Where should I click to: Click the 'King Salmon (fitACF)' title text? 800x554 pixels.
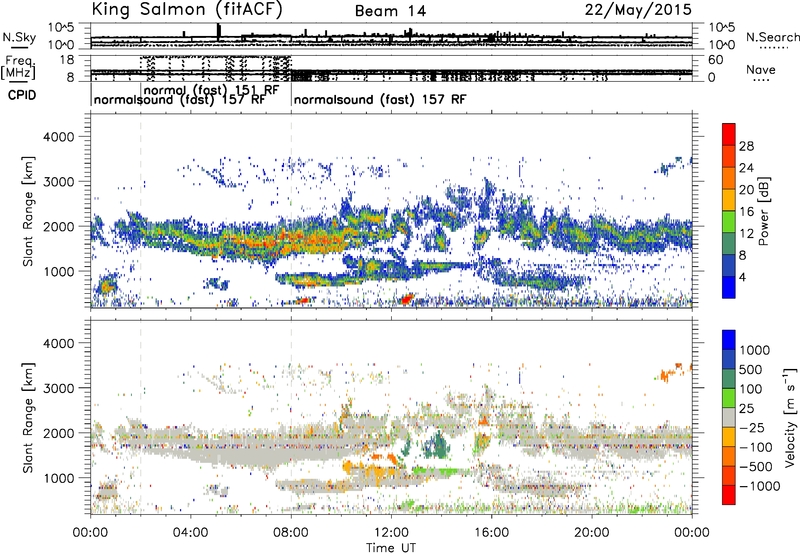pyautogui.click(x=187, y=10)
